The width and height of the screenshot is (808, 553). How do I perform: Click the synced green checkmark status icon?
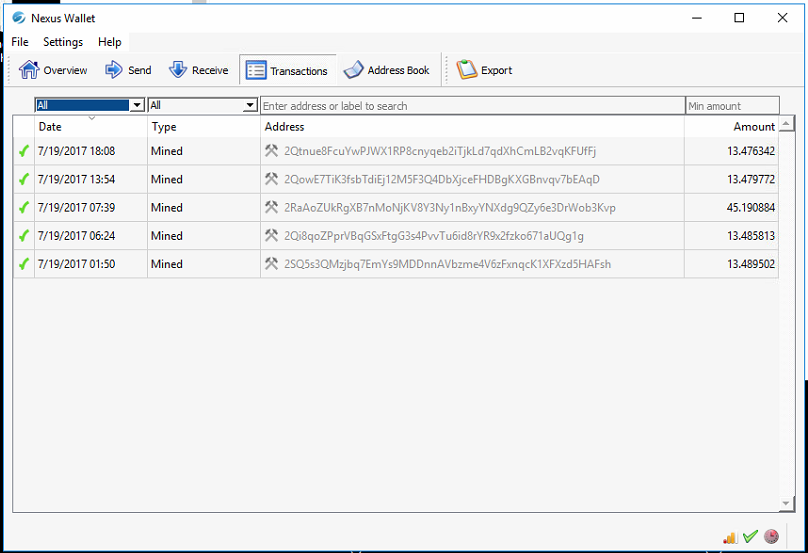click(750, 537)
